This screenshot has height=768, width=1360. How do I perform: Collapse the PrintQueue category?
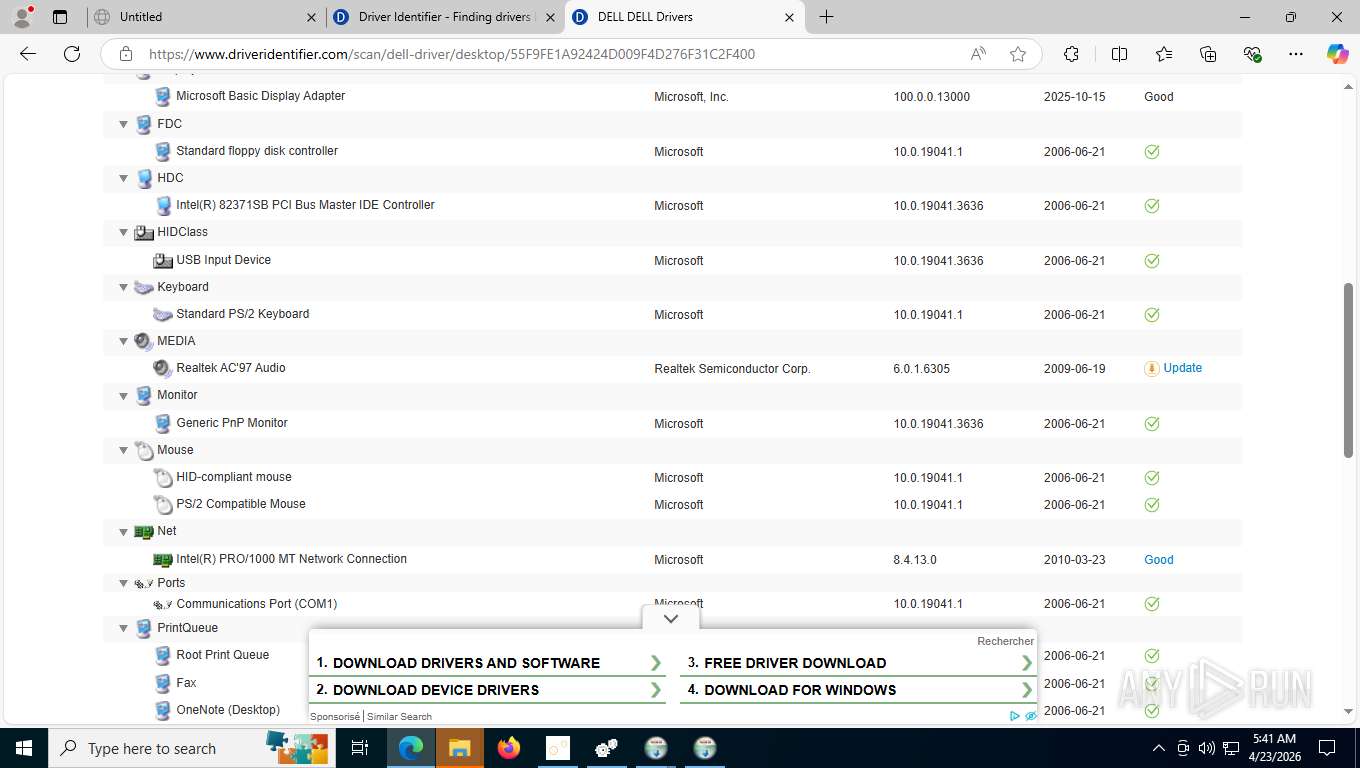(x=124, y=629)
